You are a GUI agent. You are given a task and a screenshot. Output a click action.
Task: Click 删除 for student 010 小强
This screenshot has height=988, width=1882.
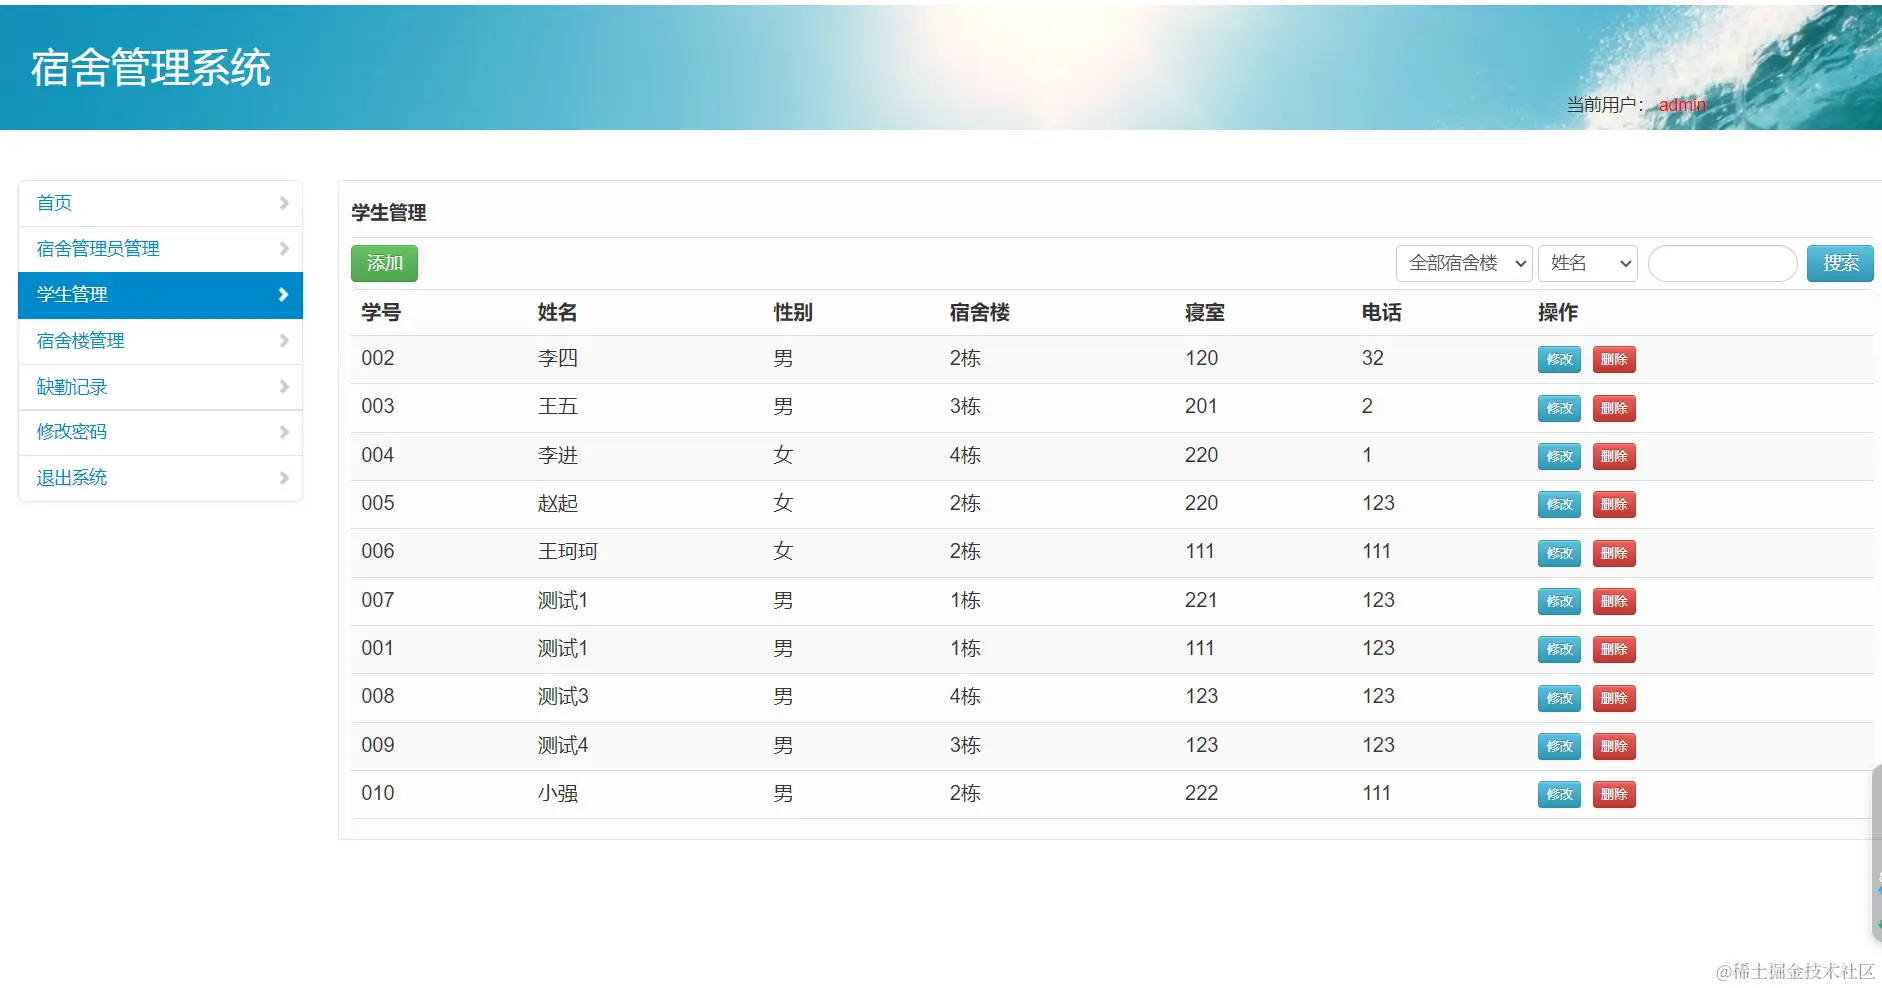click(x=1614, y=794)
